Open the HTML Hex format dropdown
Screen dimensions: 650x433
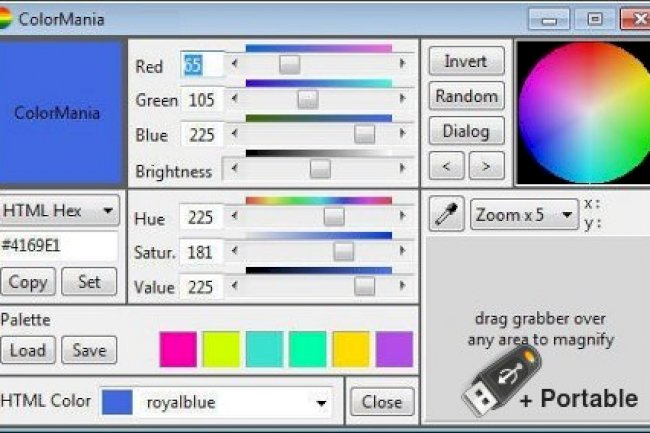click(x=60, y=211)
